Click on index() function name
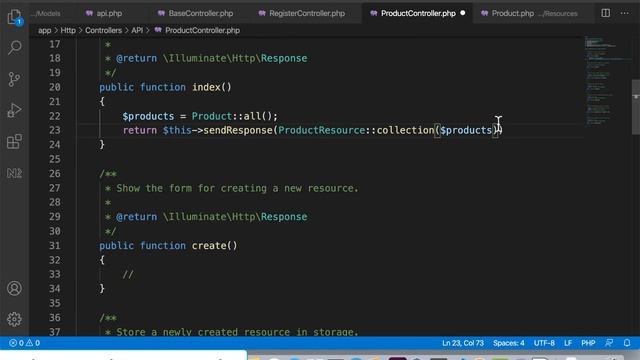 pyautogui.click(x=206, y=87)
